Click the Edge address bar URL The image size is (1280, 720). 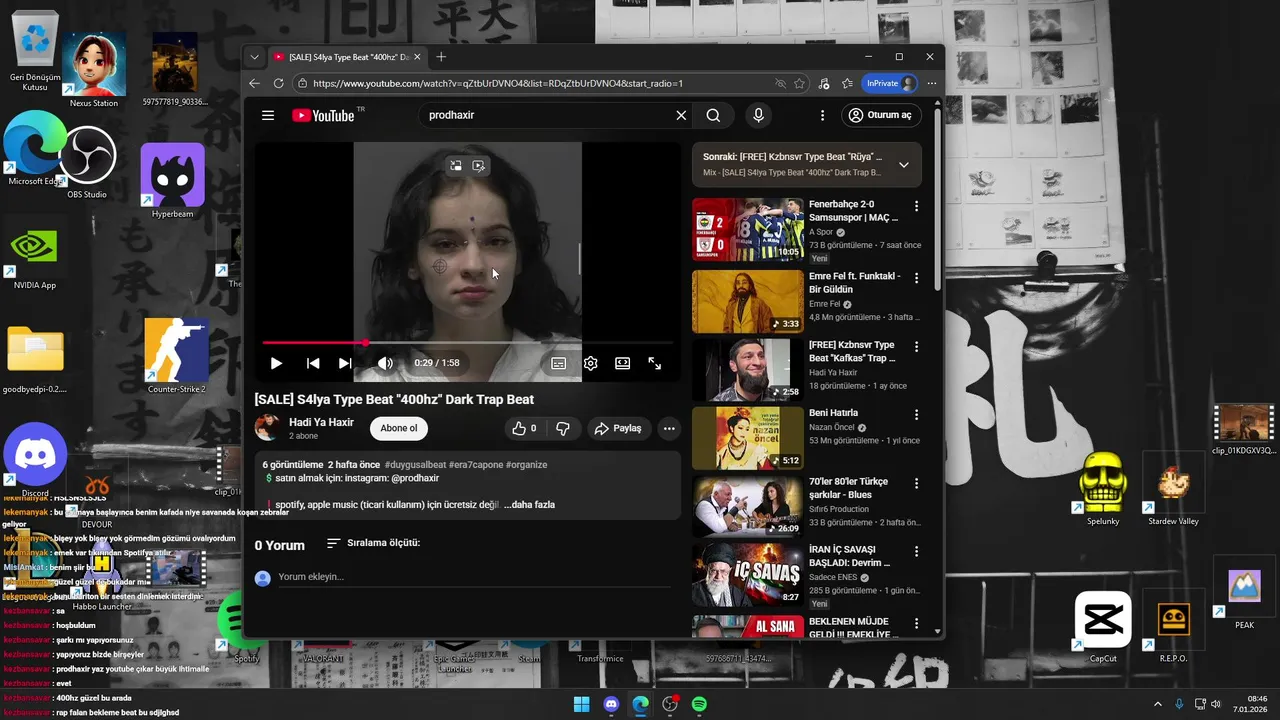click(498, 84)
